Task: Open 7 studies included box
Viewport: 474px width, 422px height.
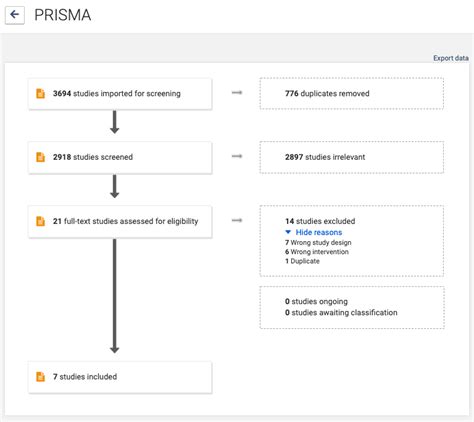Action: pyautogui.click(x=120, y=377)
